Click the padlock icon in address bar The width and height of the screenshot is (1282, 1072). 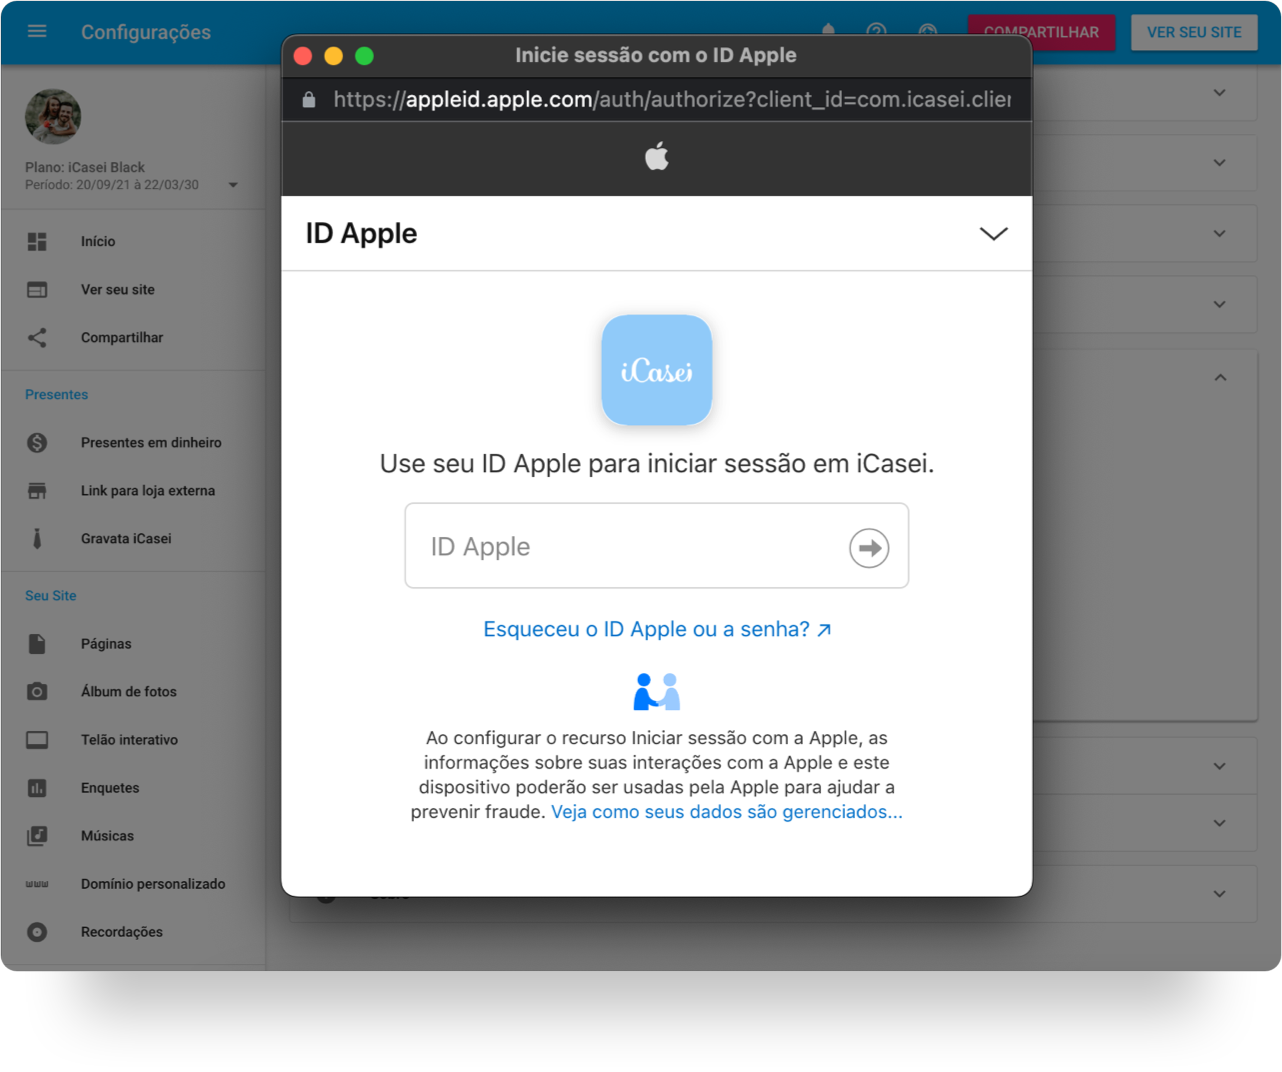coord(309,99)
